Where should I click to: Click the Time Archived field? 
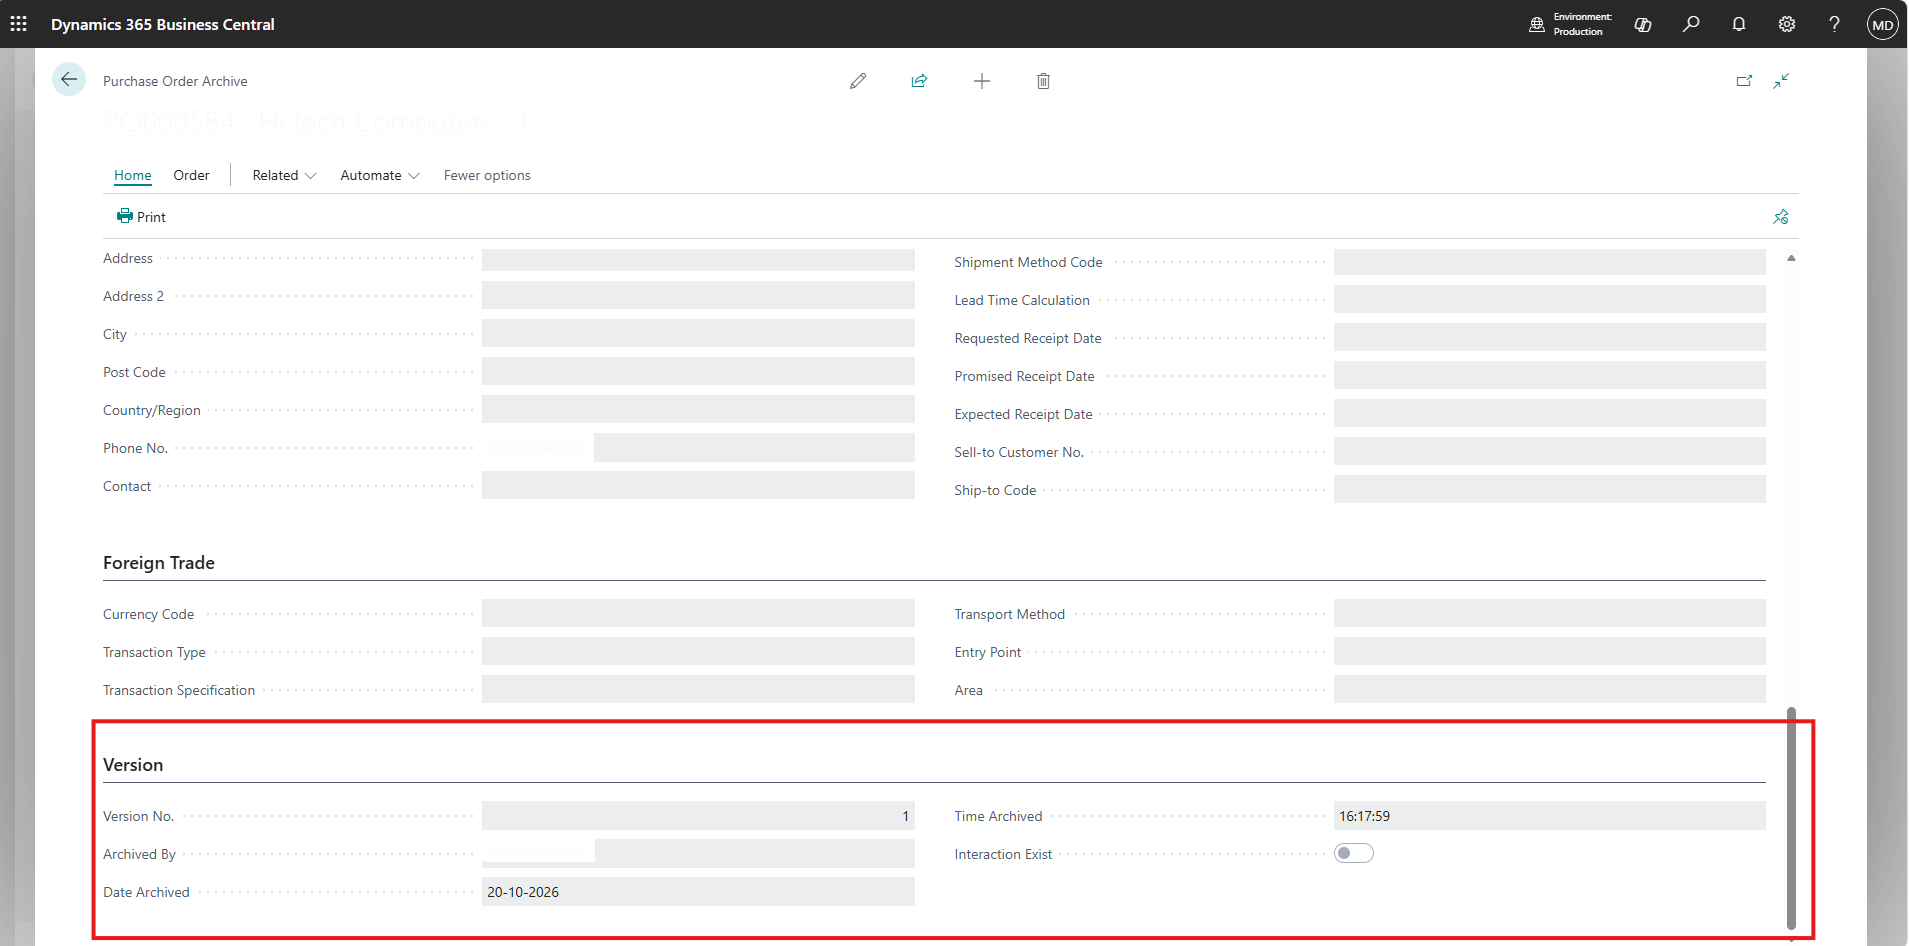(1549, 816)
